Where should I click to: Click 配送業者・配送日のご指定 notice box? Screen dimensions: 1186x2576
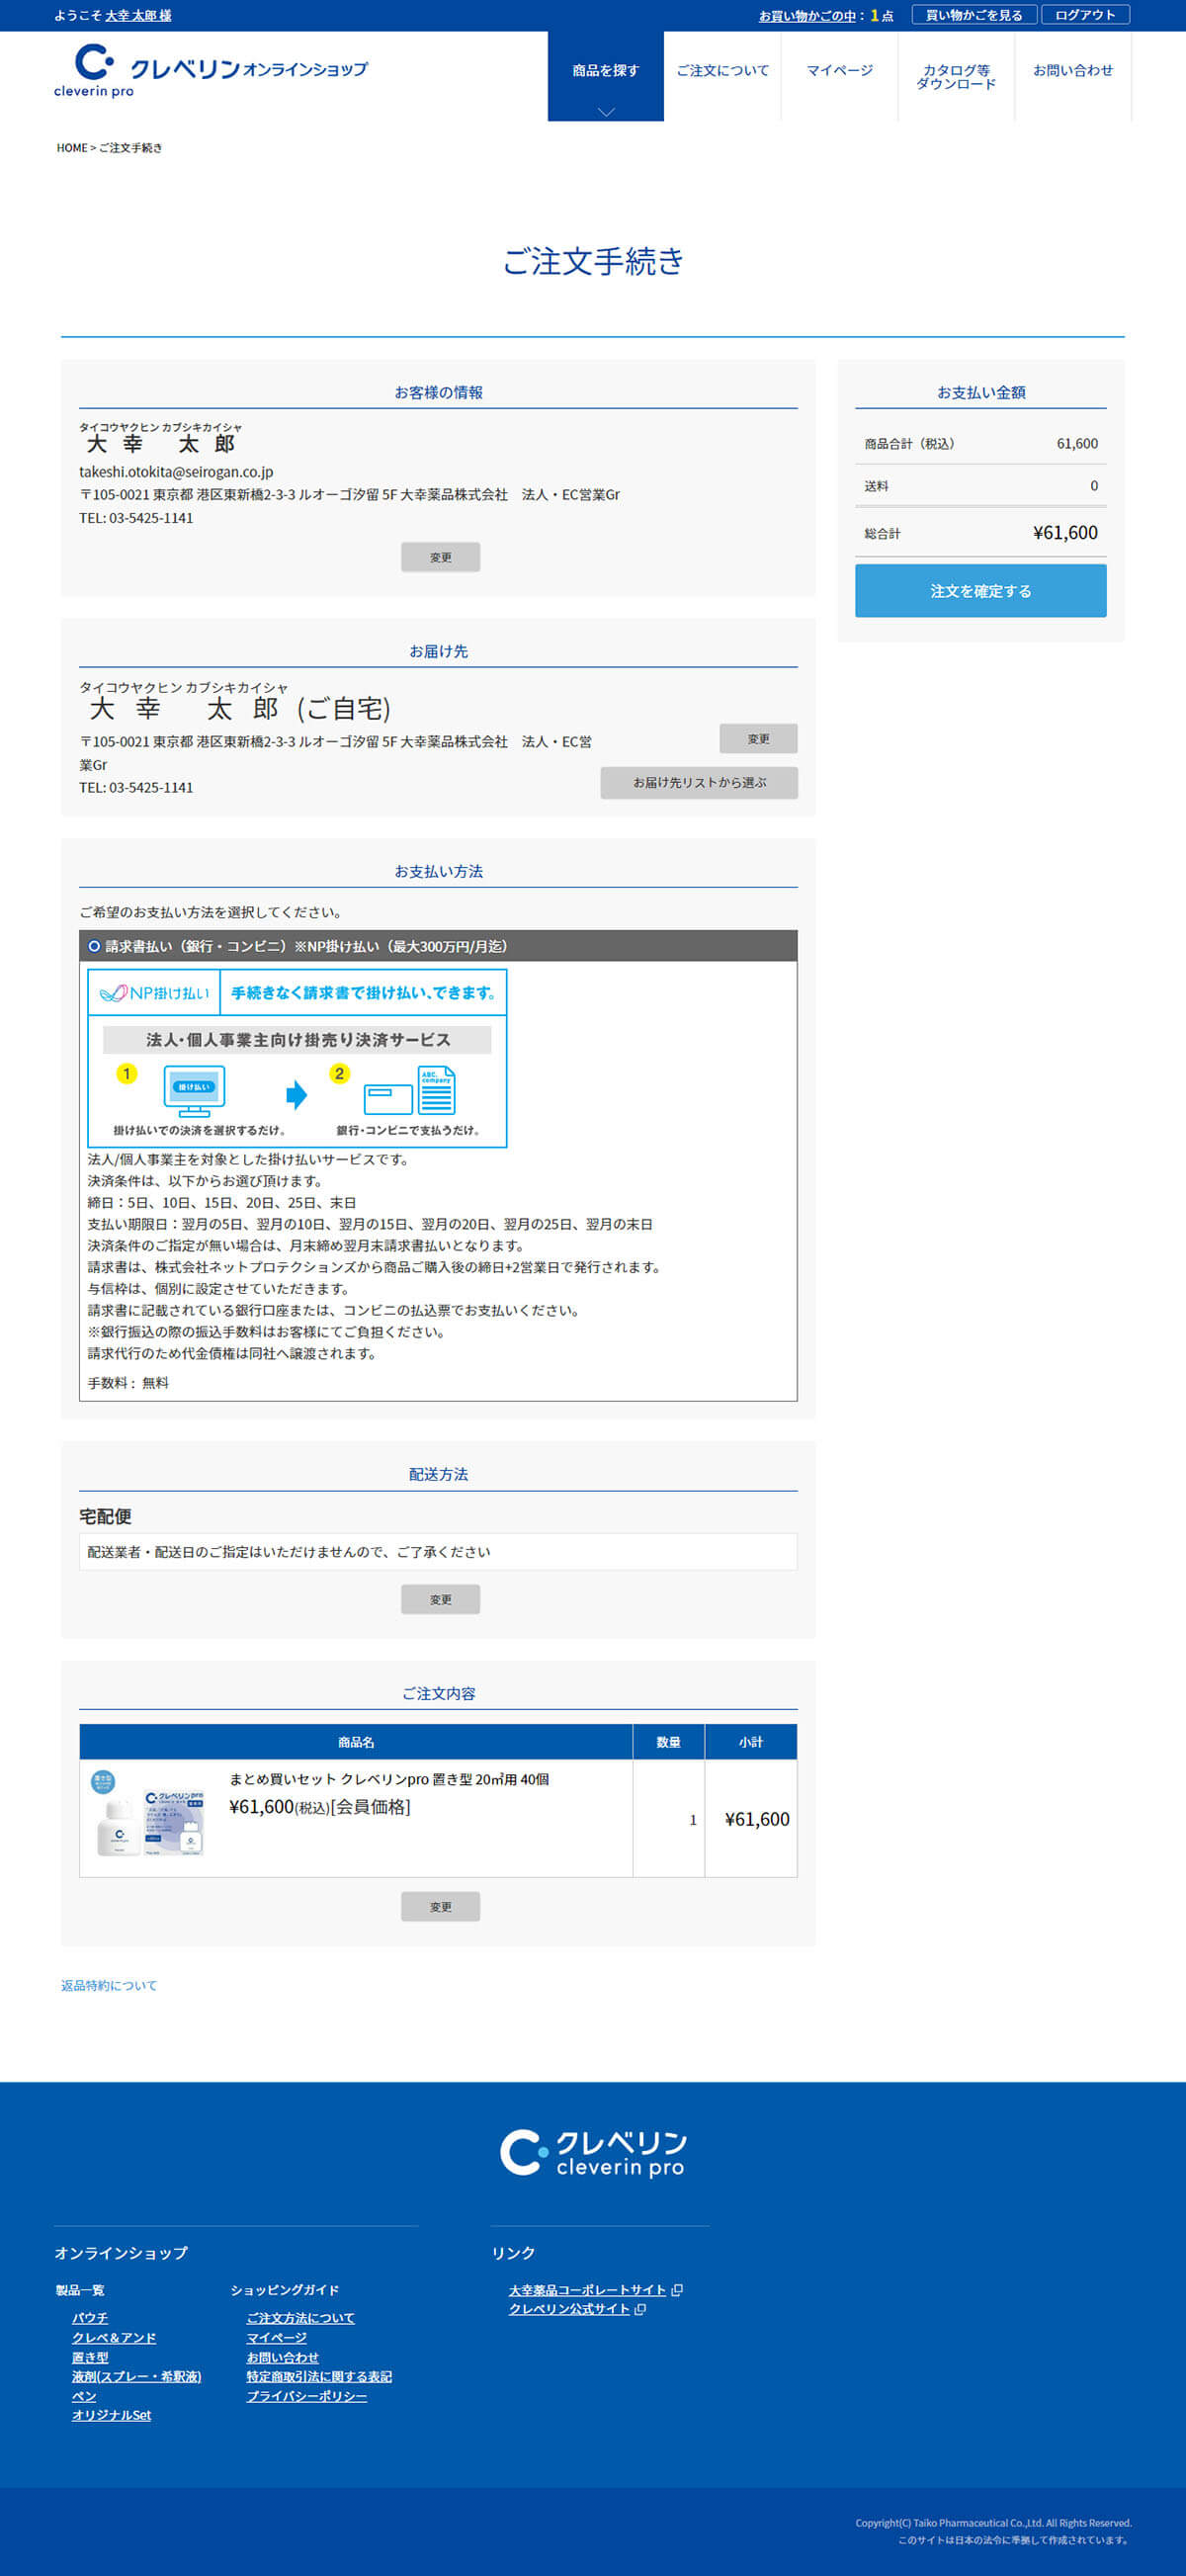pos(438,1552)
